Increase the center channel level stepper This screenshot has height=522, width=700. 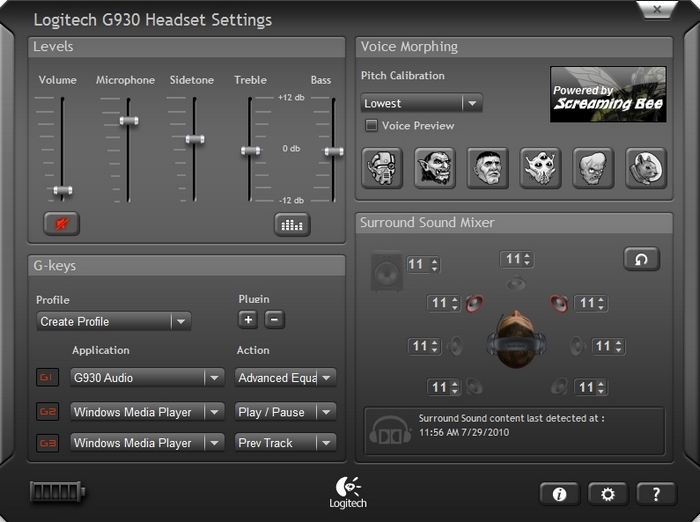coord(527,255)
